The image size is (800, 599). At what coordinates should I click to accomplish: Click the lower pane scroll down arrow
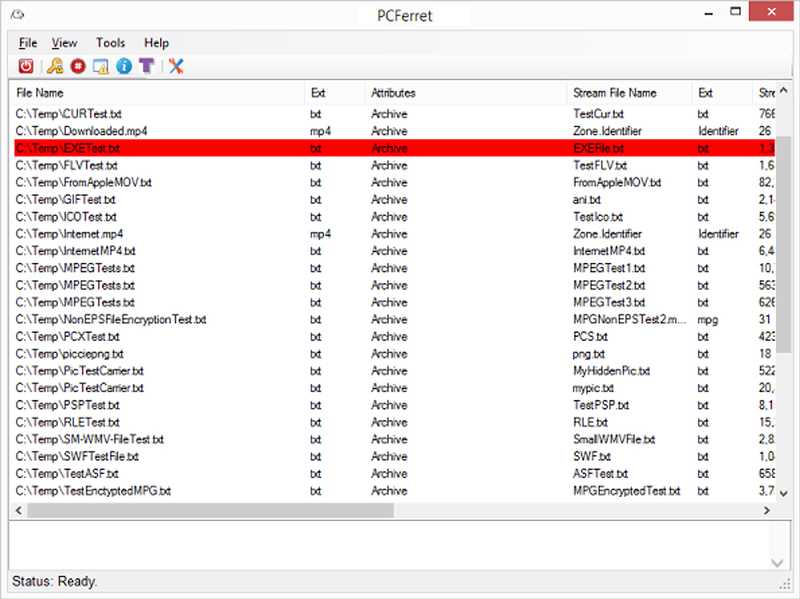777,563
